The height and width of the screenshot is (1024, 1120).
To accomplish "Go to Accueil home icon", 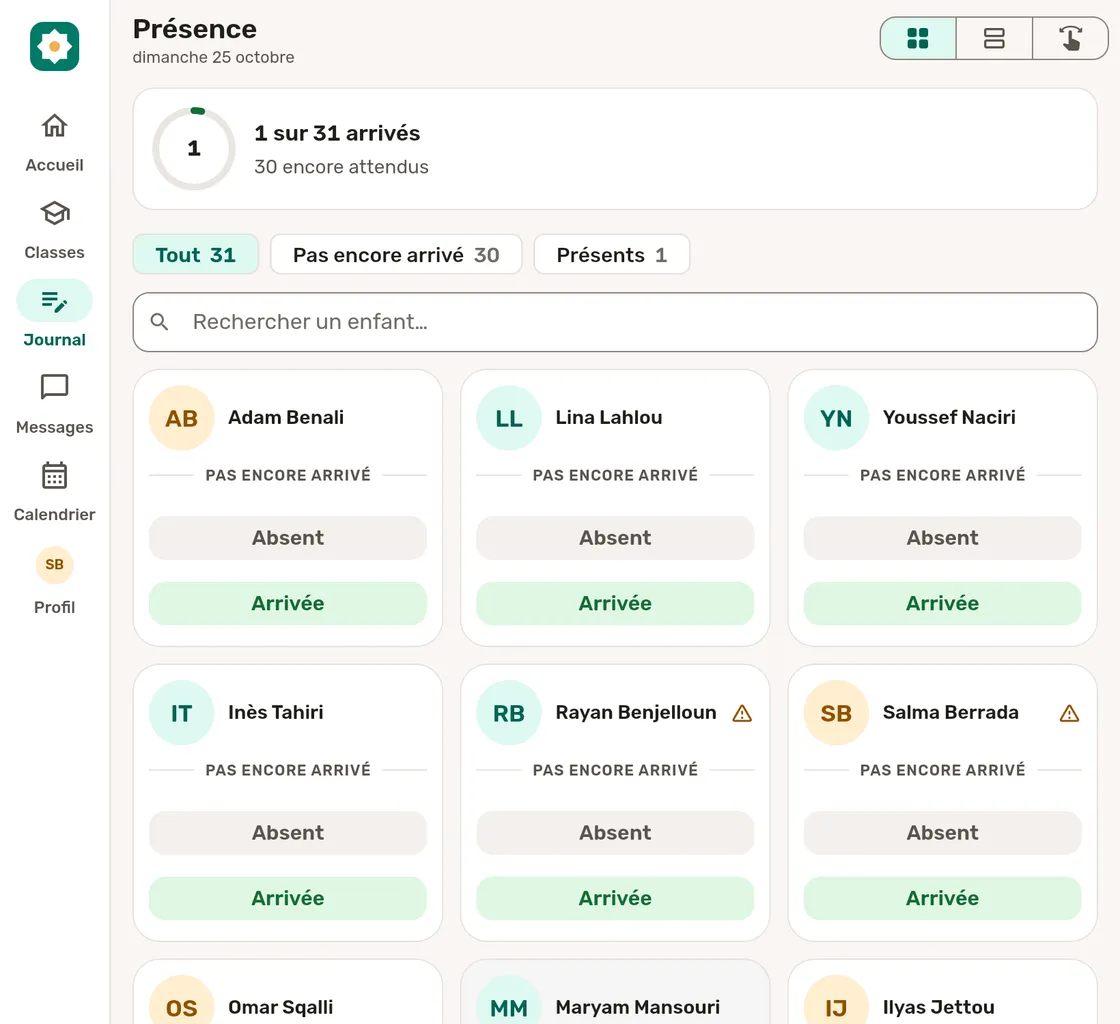I will (x=54, y=126).
